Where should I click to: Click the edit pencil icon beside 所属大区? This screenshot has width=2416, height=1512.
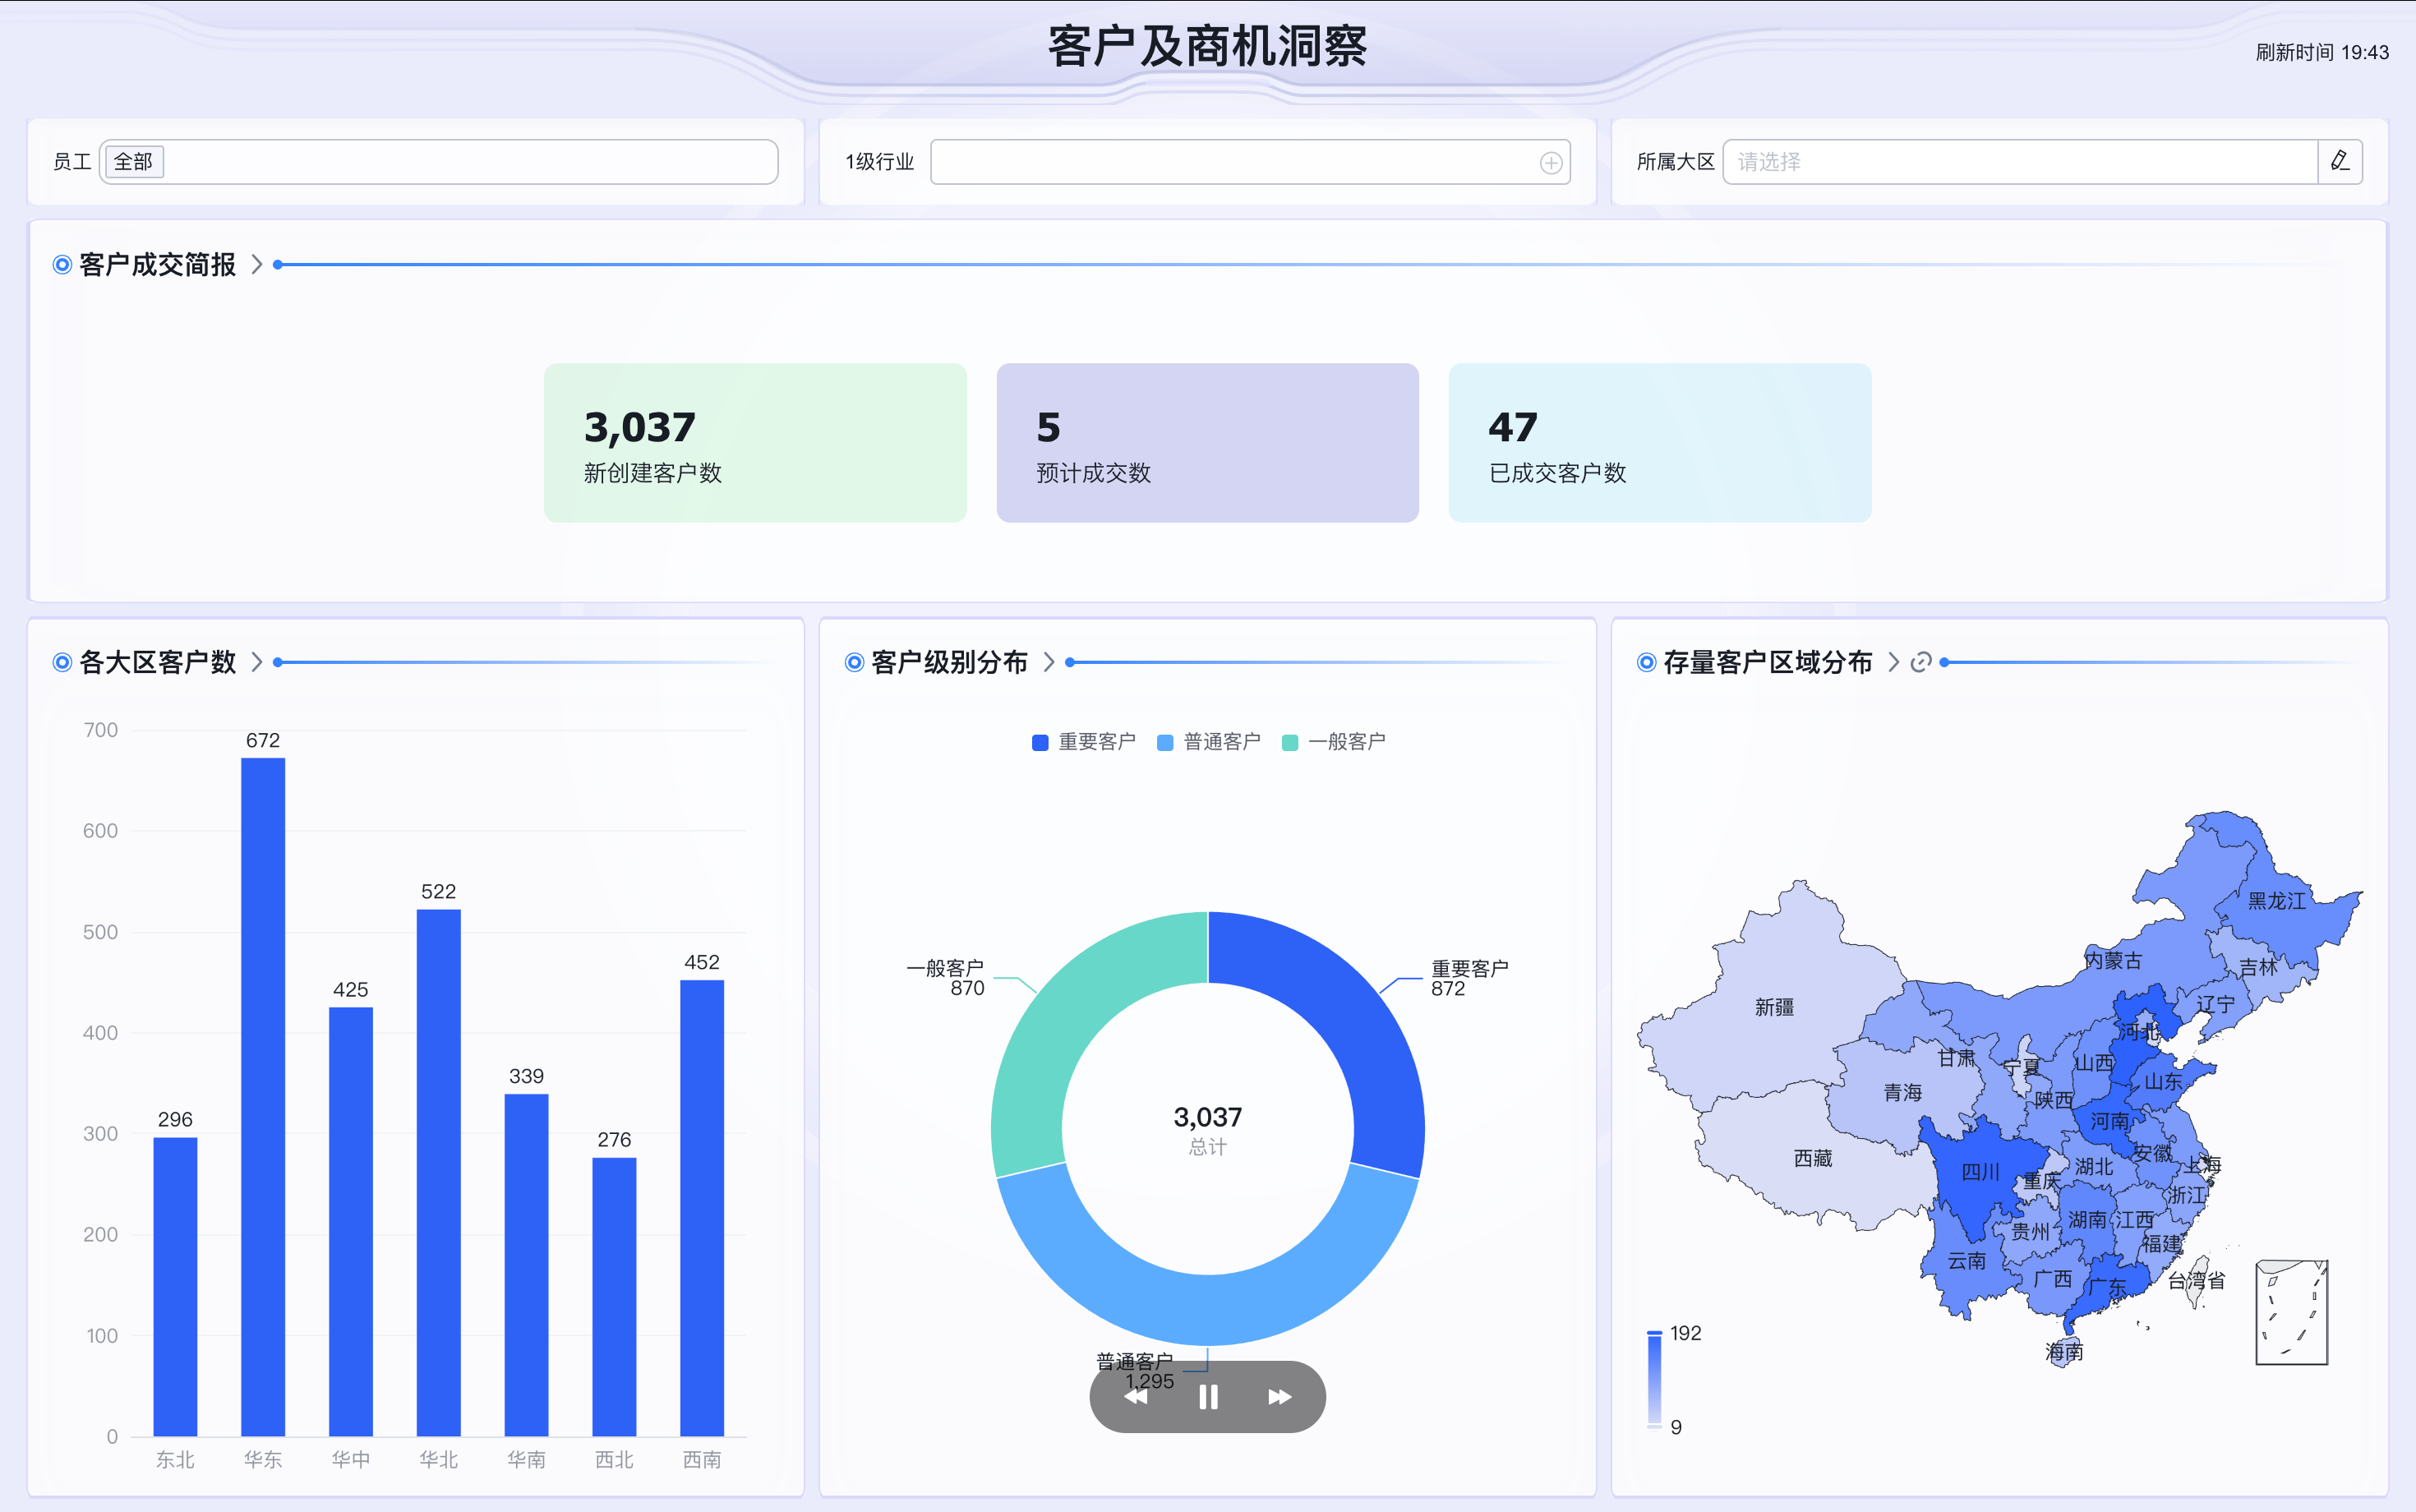pyautogui.click(x=2340, y=161)
